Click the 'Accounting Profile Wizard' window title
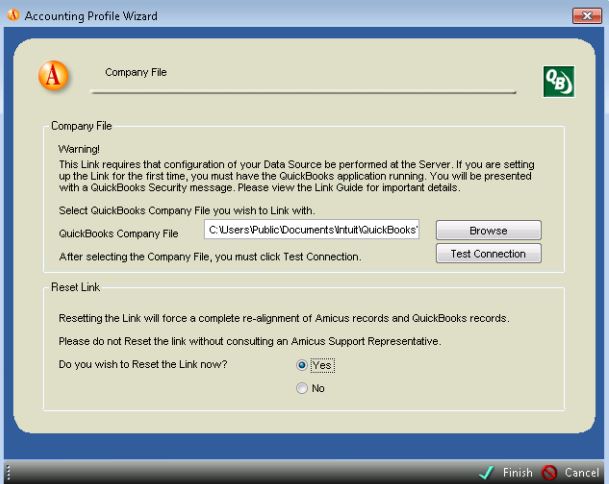 [91, 16]
